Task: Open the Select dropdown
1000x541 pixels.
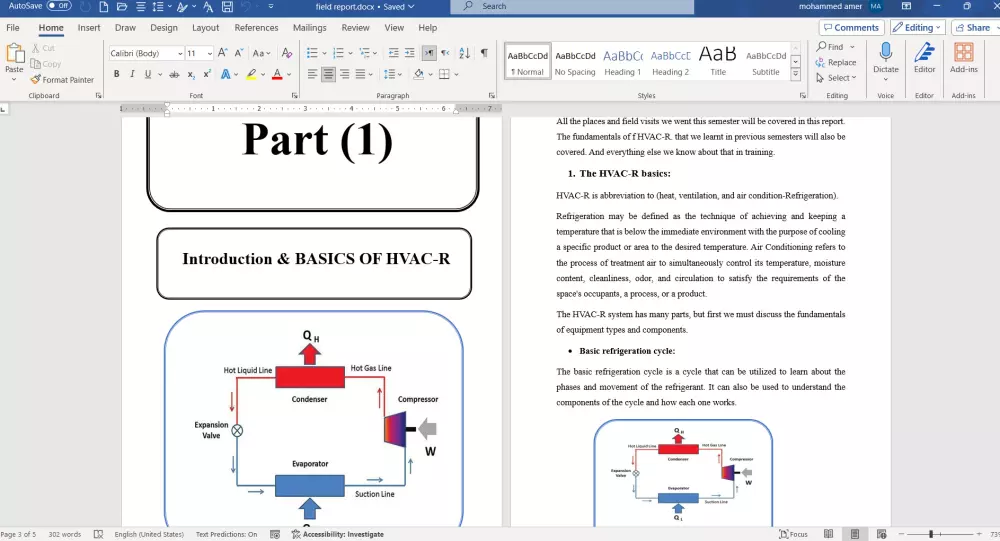Action: coord(836,78)
